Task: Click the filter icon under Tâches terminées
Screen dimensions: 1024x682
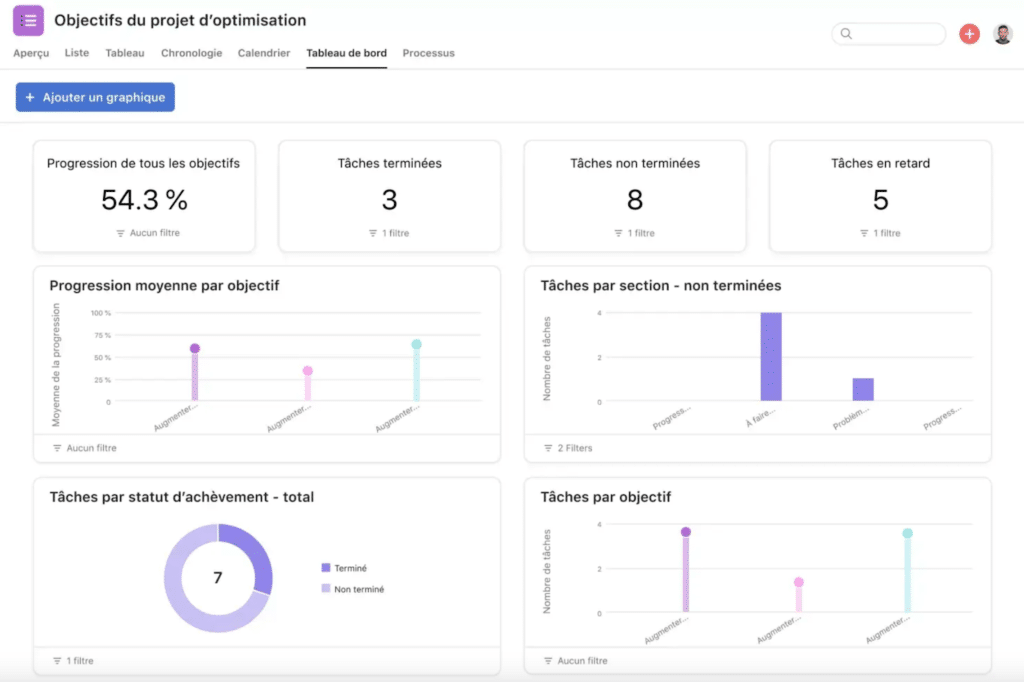Action: [373, 233]
